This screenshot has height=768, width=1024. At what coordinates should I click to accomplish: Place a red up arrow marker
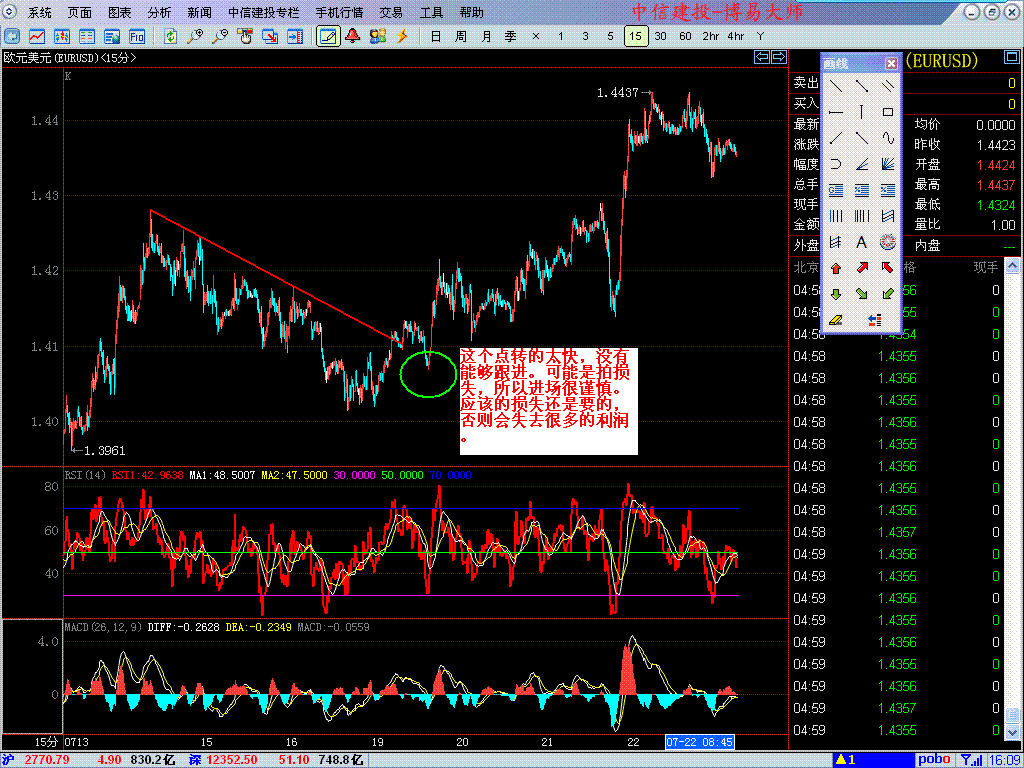(836, 268)
